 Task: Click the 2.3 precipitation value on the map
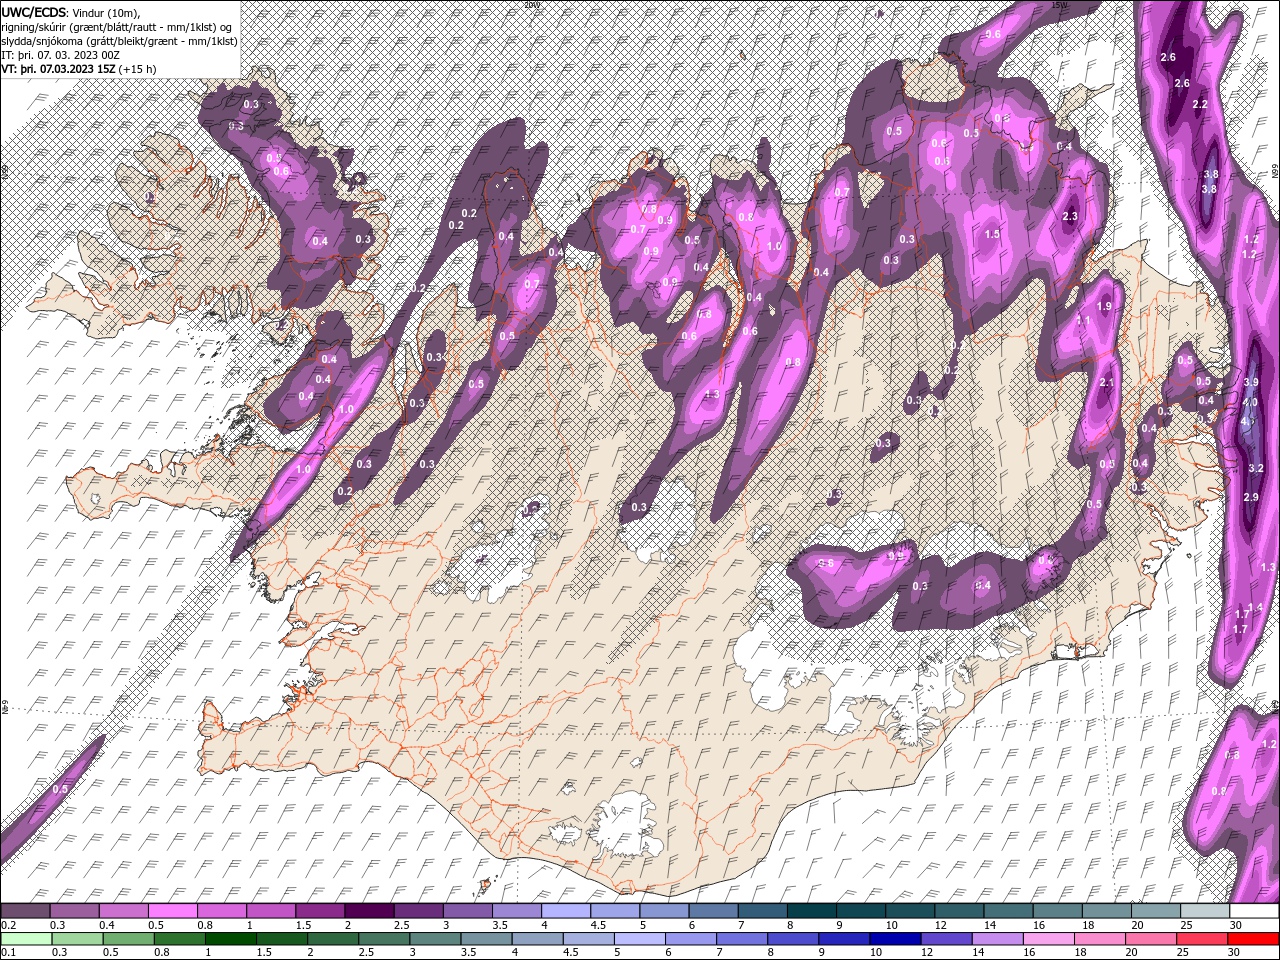click(1070, 216)
